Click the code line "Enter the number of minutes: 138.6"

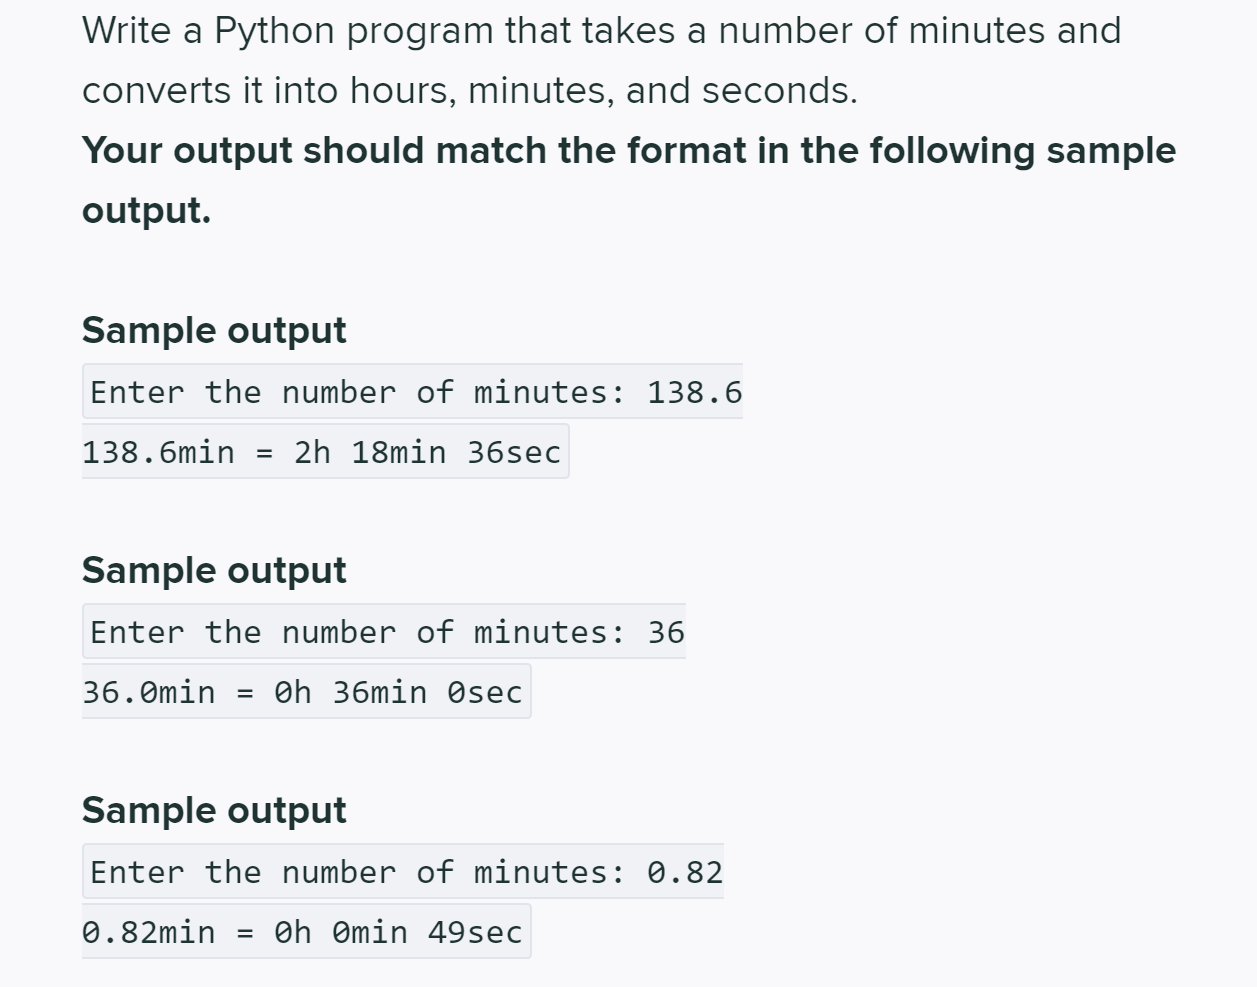point(413,391)
